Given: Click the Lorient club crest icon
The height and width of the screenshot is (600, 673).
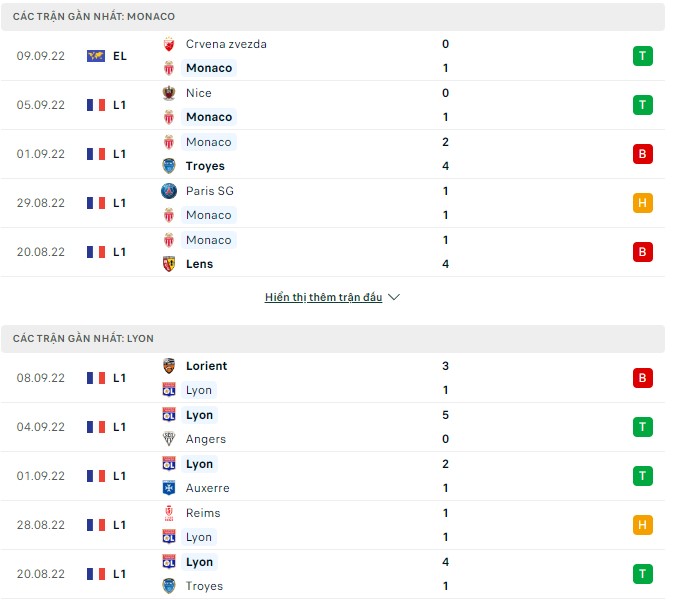Looking at the screenshot, I should [169, 366].
